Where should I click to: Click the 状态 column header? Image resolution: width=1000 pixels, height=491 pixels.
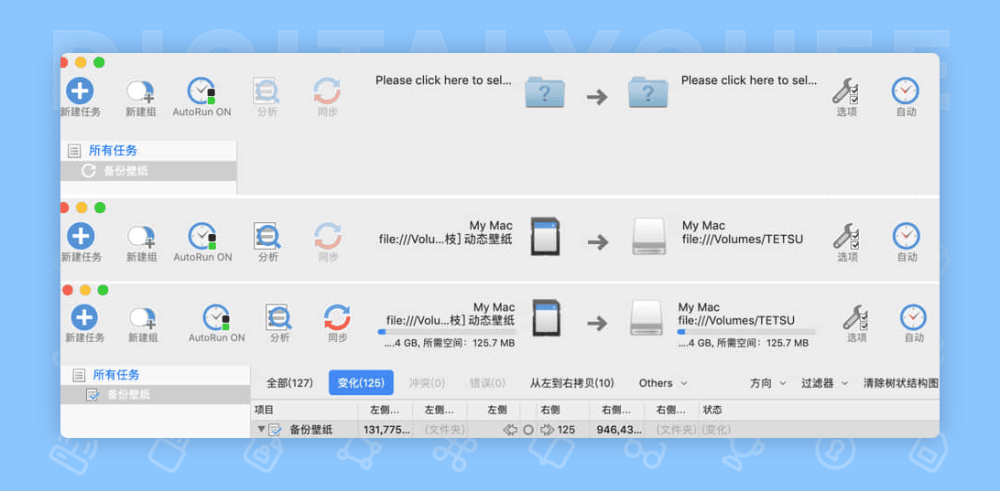click(712, 409)
